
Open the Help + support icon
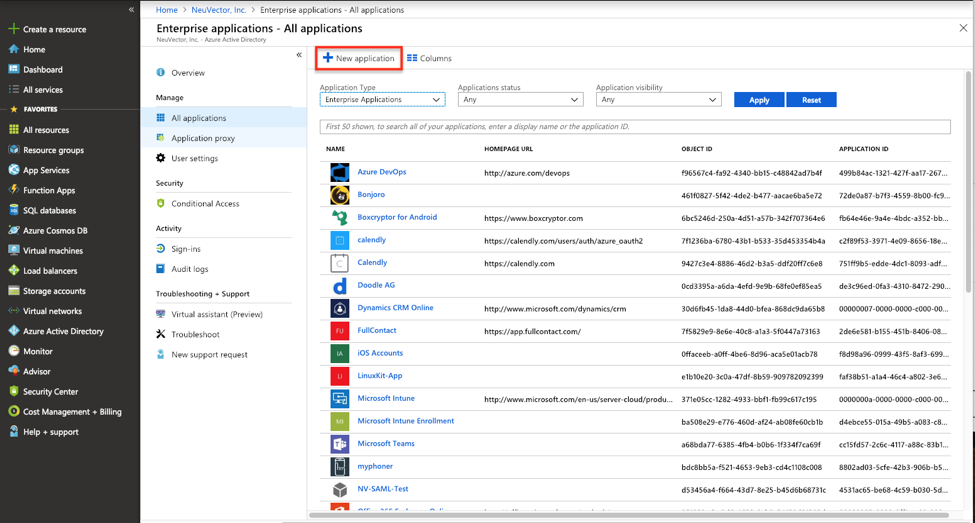click(x=14, y=431)
